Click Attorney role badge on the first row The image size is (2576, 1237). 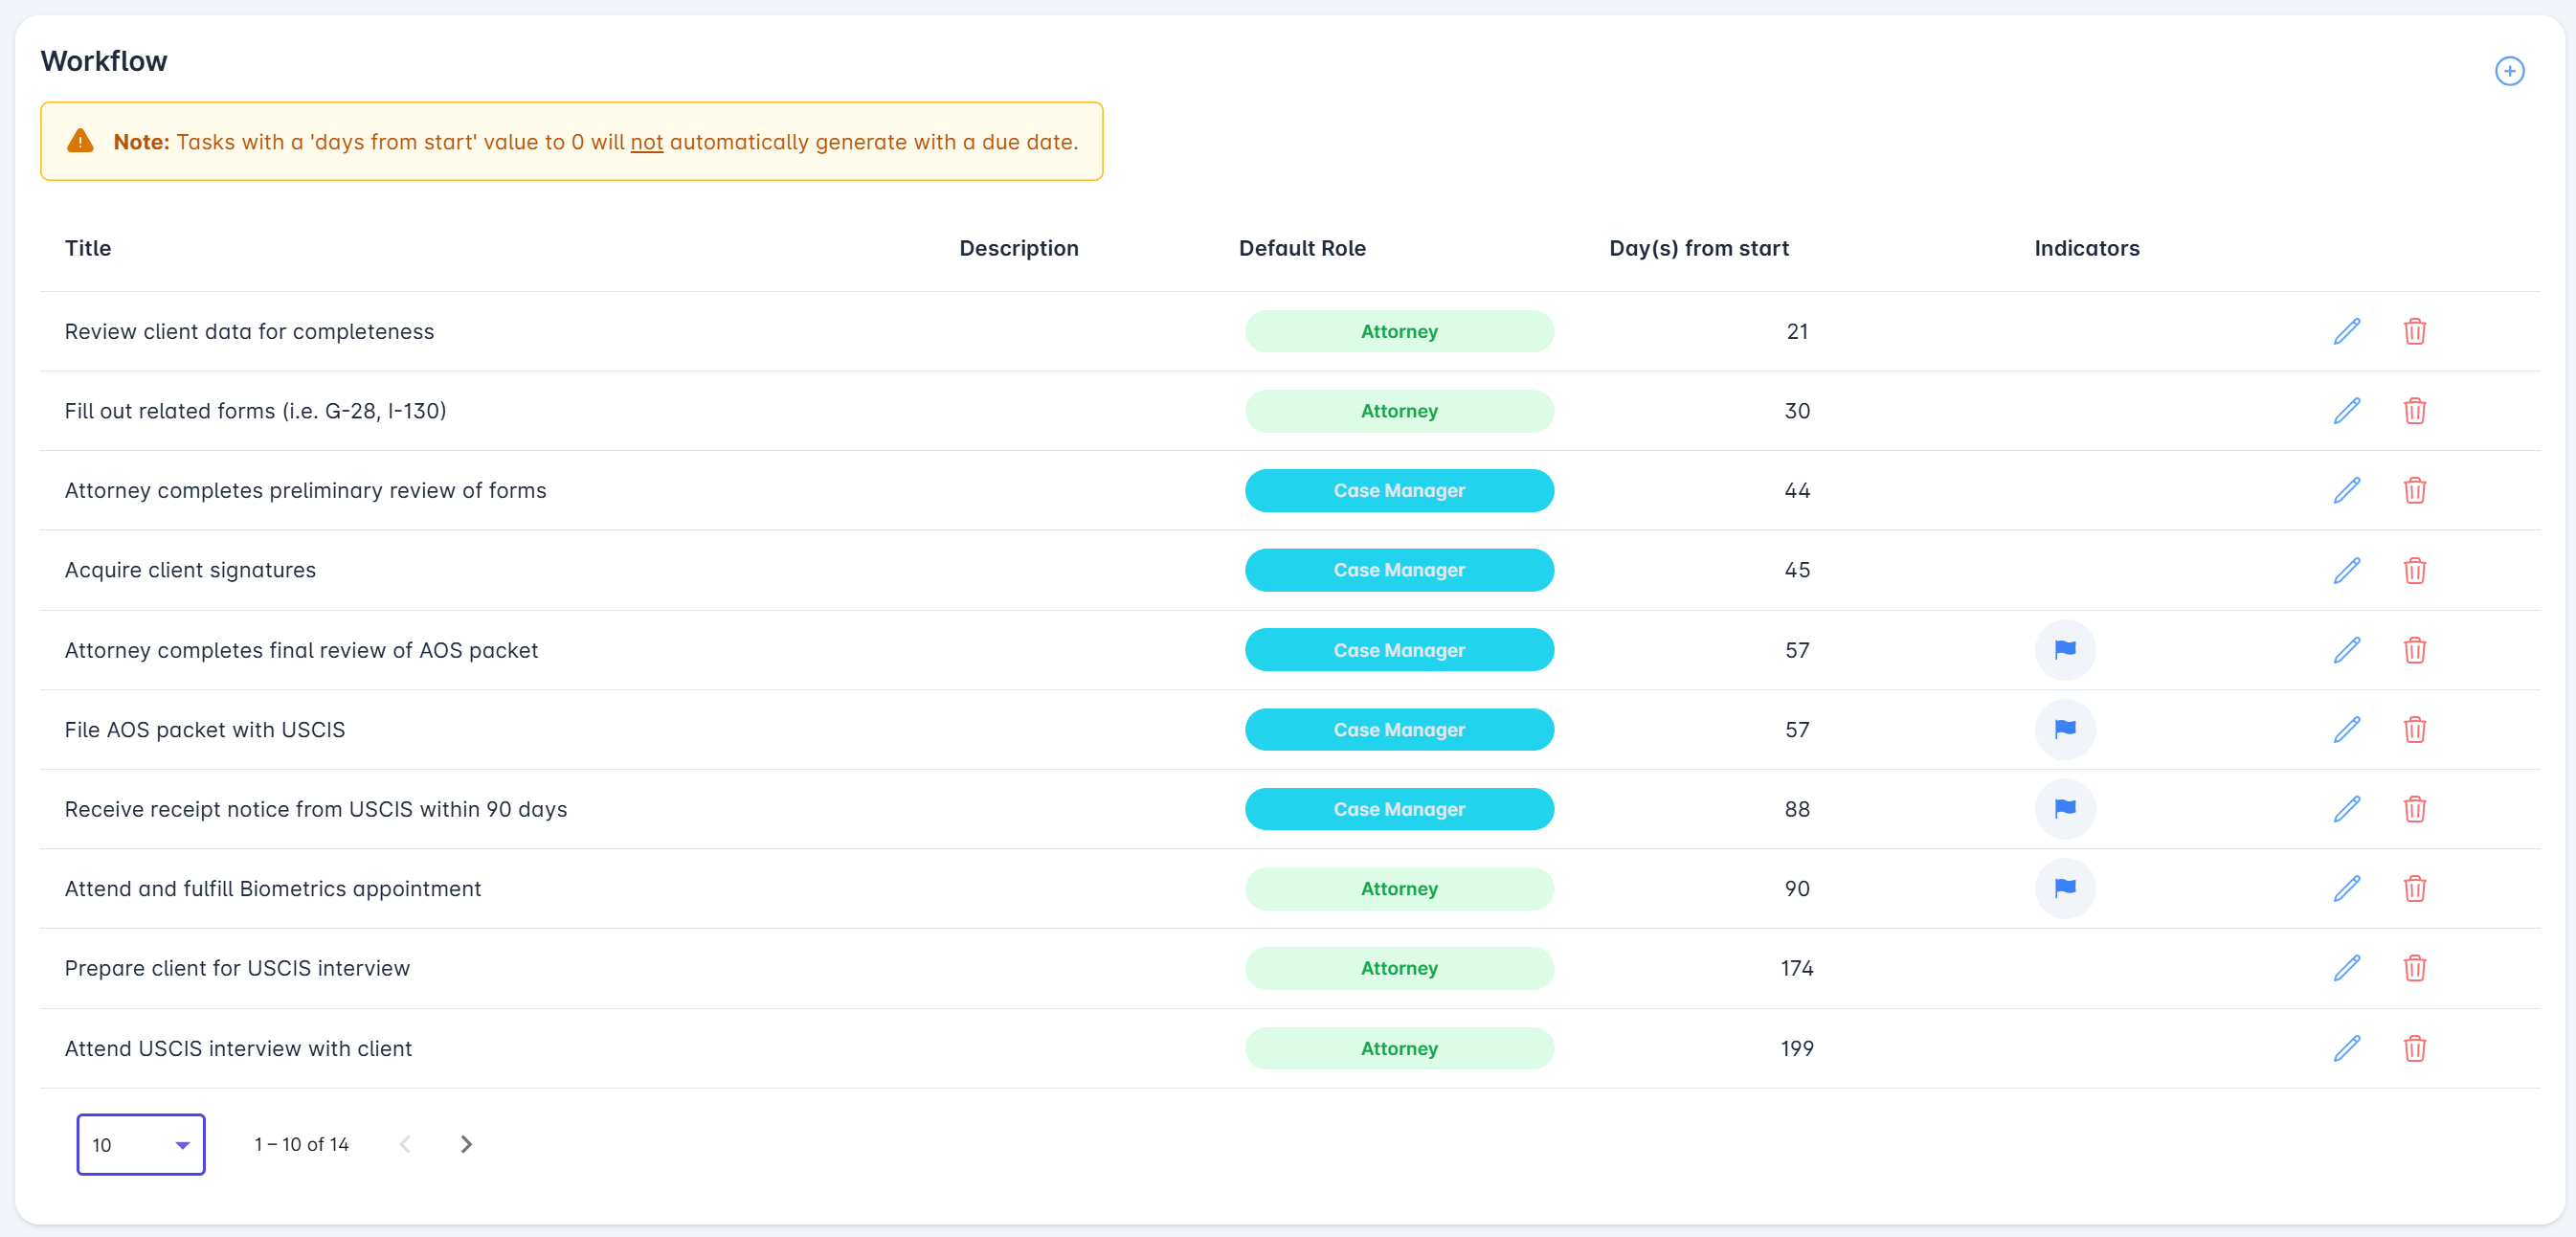(1398, 331)
